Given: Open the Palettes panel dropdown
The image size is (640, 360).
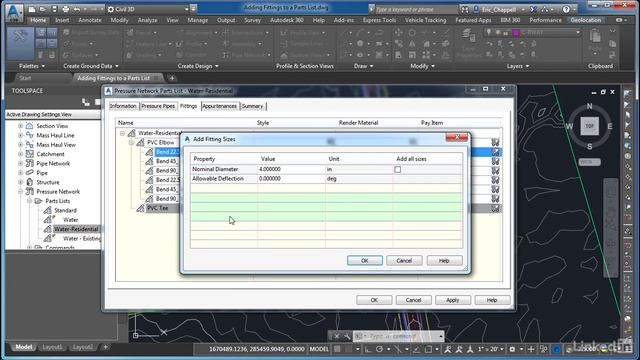Looking at the screenshot, I should click(x=32, y=66).
